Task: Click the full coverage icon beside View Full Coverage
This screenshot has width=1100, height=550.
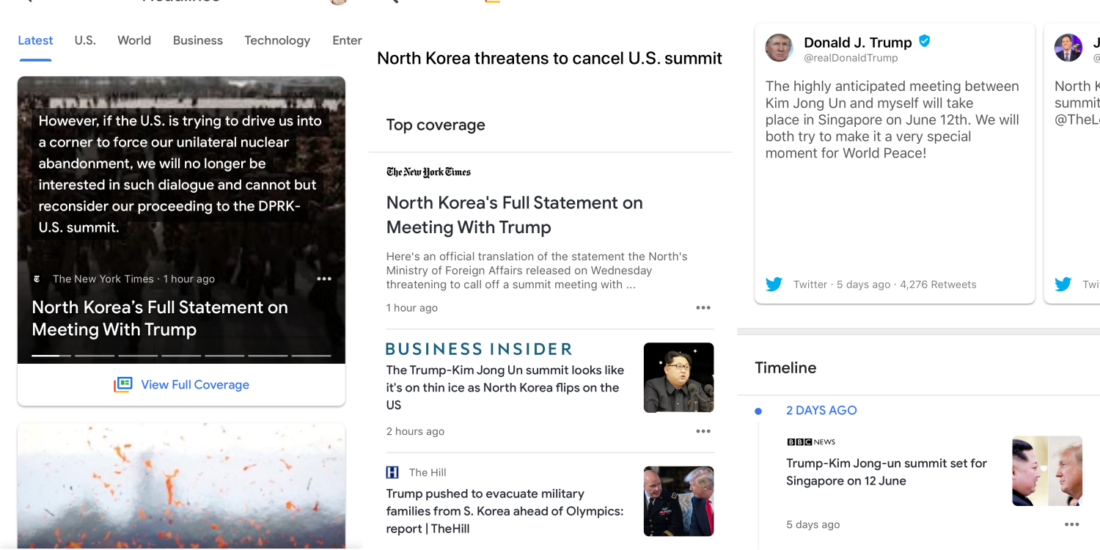Action: 123,384
